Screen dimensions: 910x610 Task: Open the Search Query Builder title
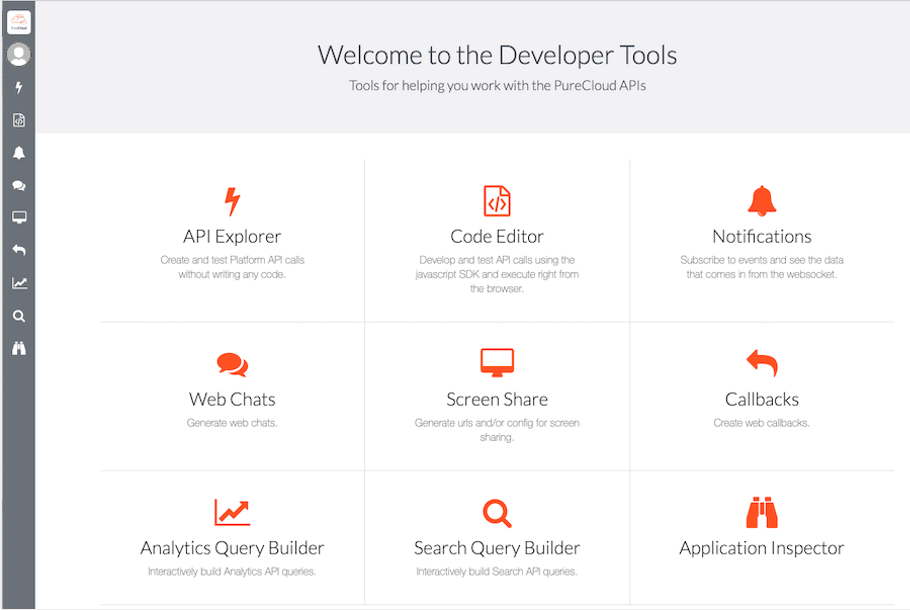497,548
